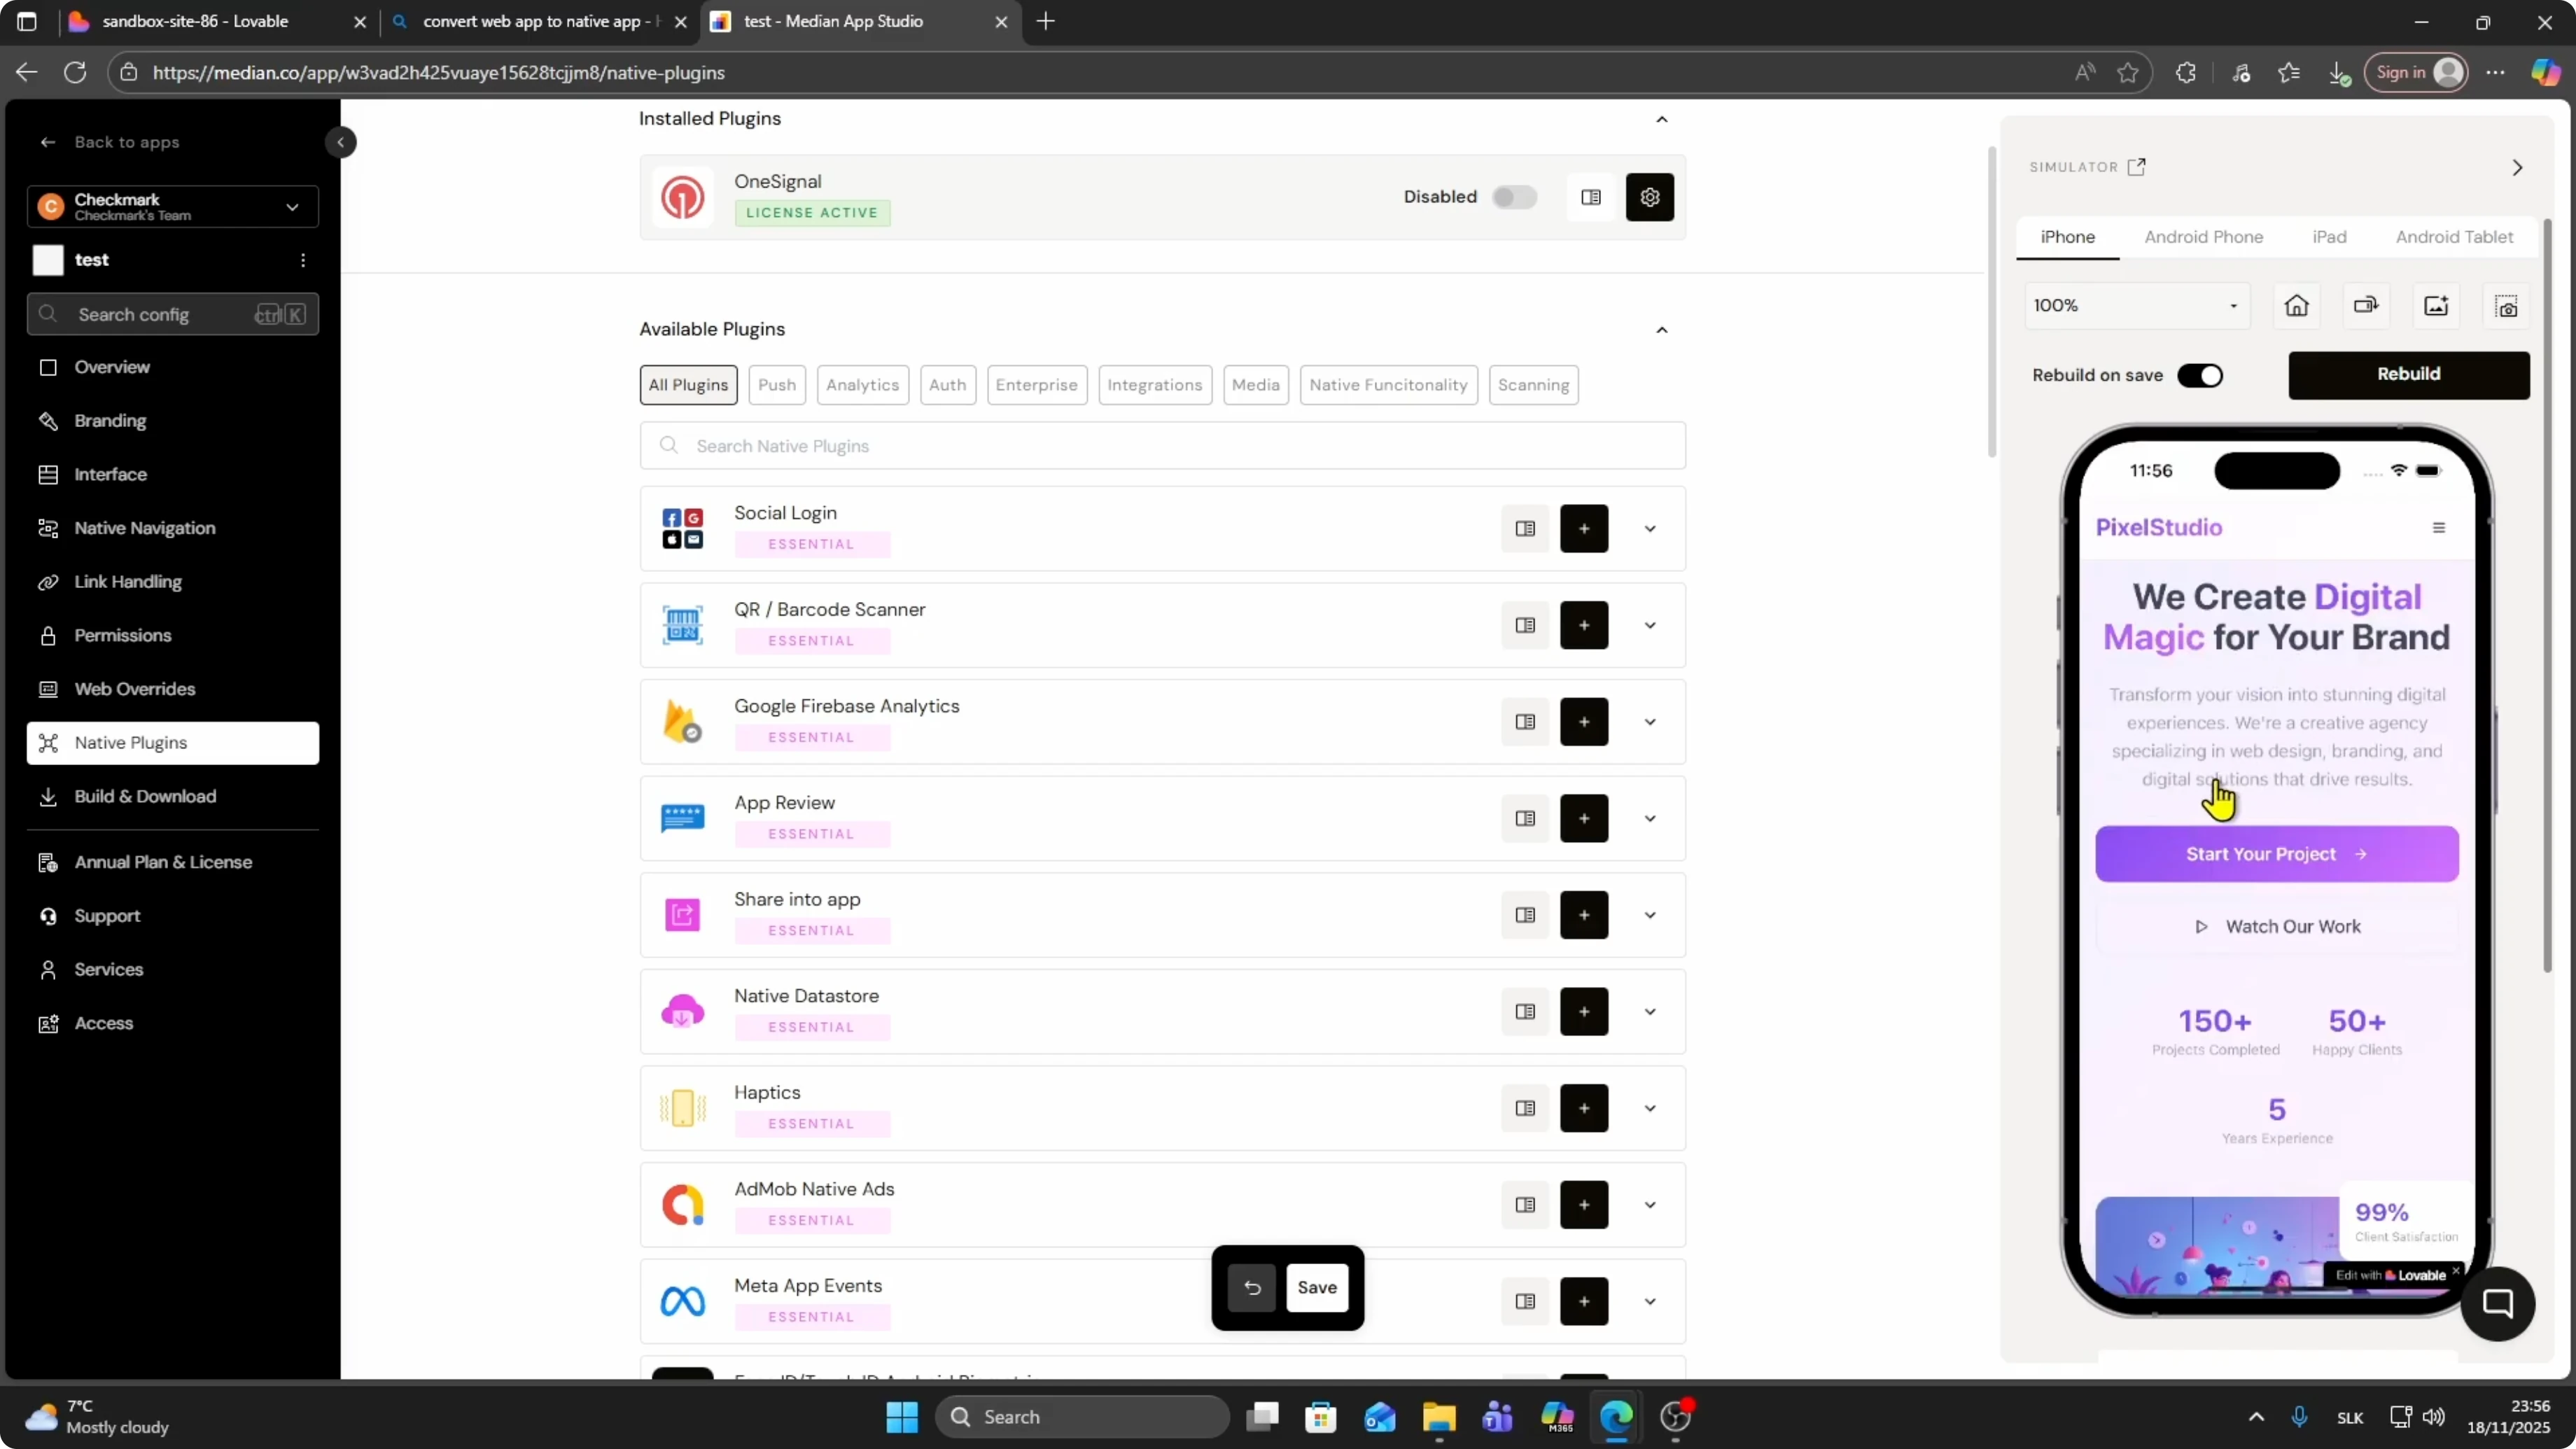This screenshot has height=1449, width=2576.
Task: Expand Google Firebase Analytics plugin details
Action: (1650, 722)
